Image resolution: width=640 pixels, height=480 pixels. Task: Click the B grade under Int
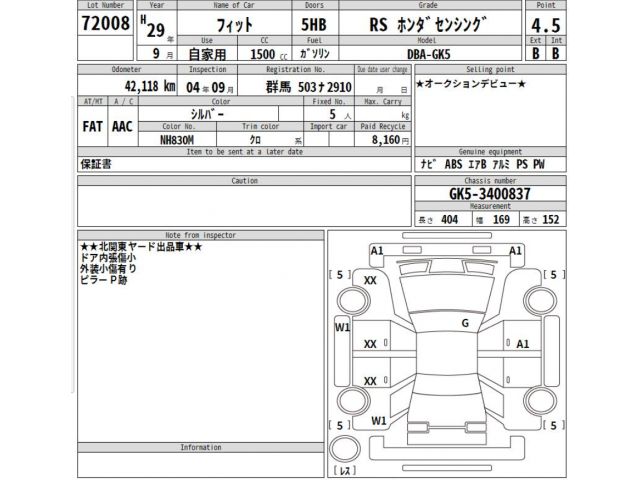(556, 53)
